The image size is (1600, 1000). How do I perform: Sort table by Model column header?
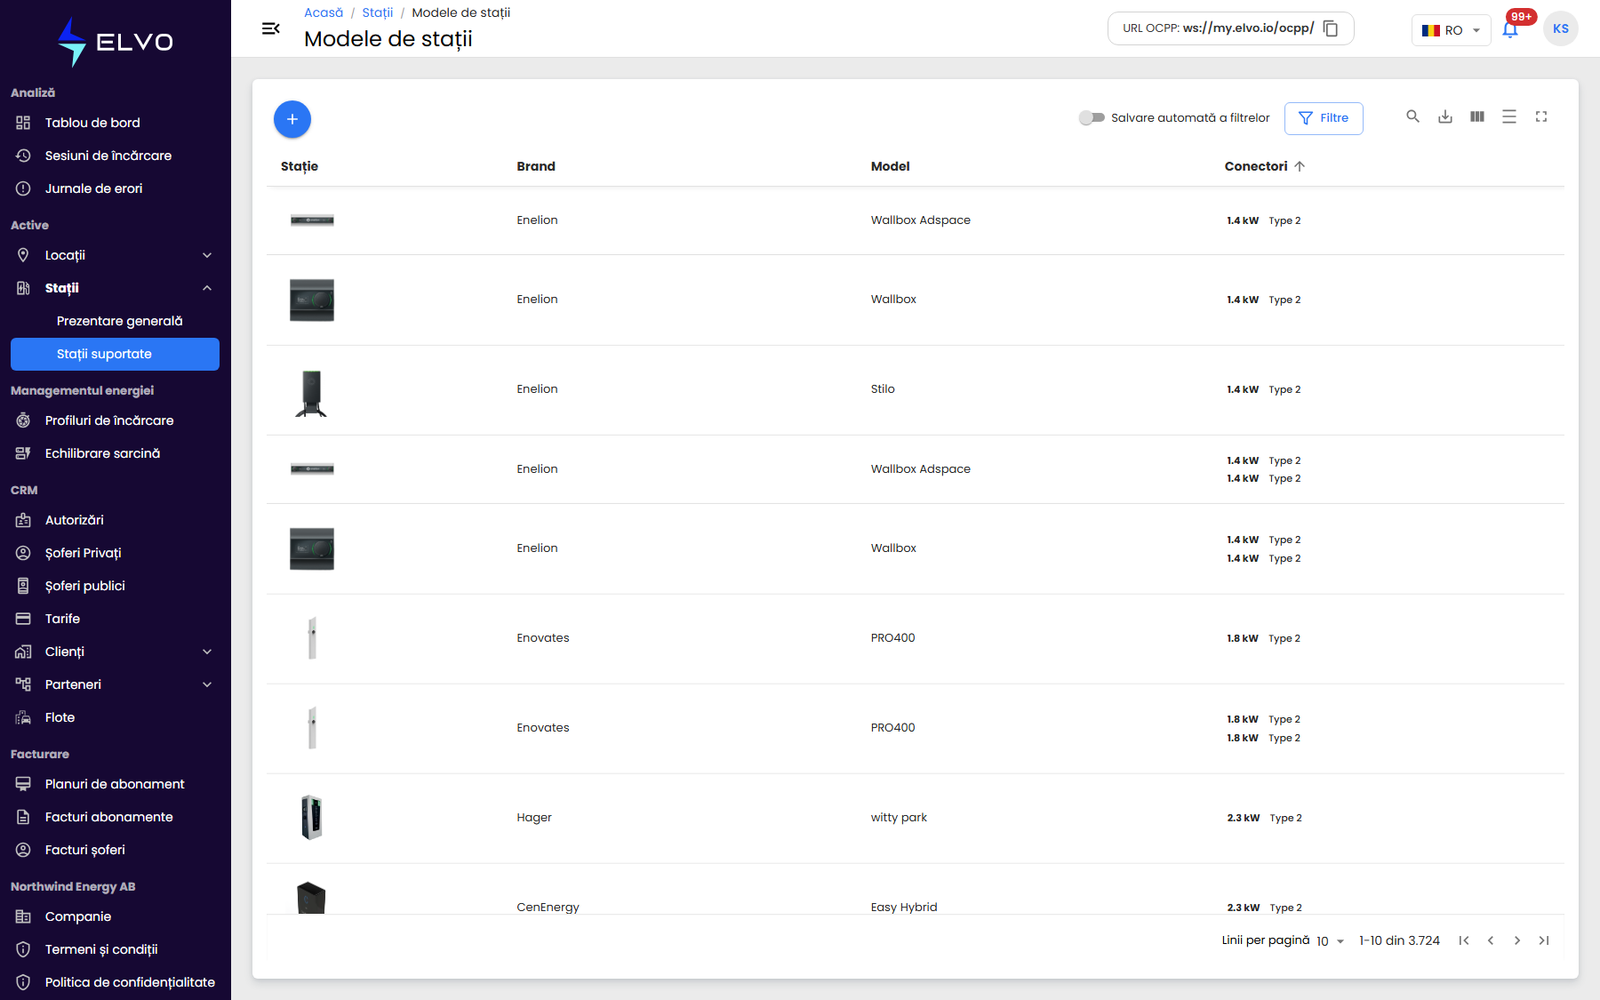pyautogui.click(x=890, y=167)
